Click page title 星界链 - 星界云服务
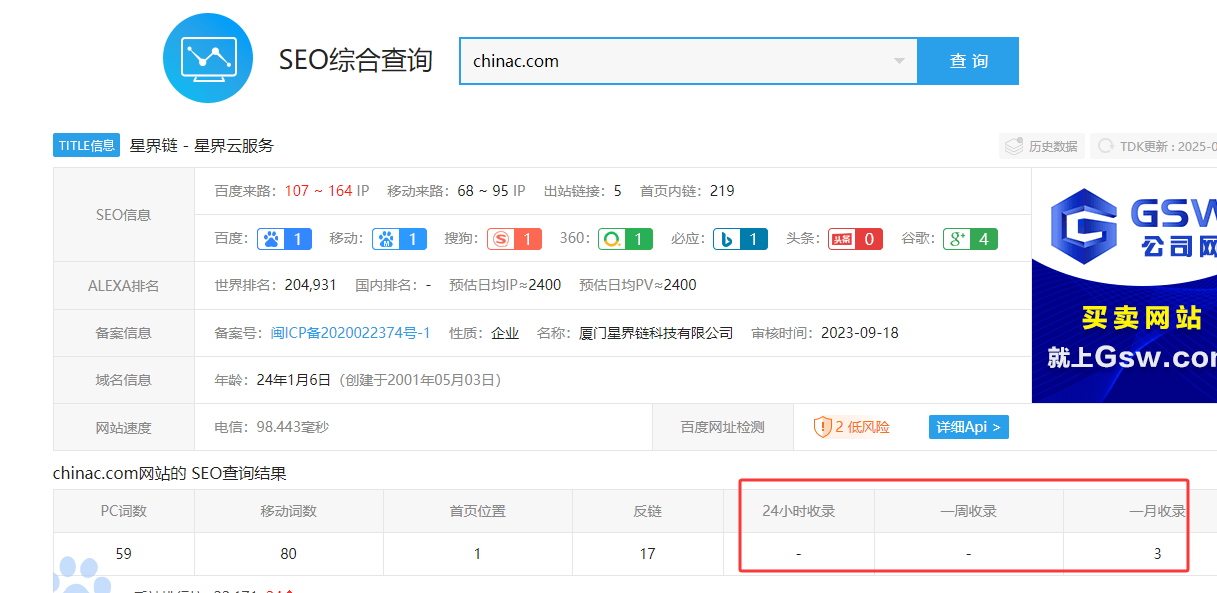The height and width of the screenshot is (593, 1217). click(201, 146)
